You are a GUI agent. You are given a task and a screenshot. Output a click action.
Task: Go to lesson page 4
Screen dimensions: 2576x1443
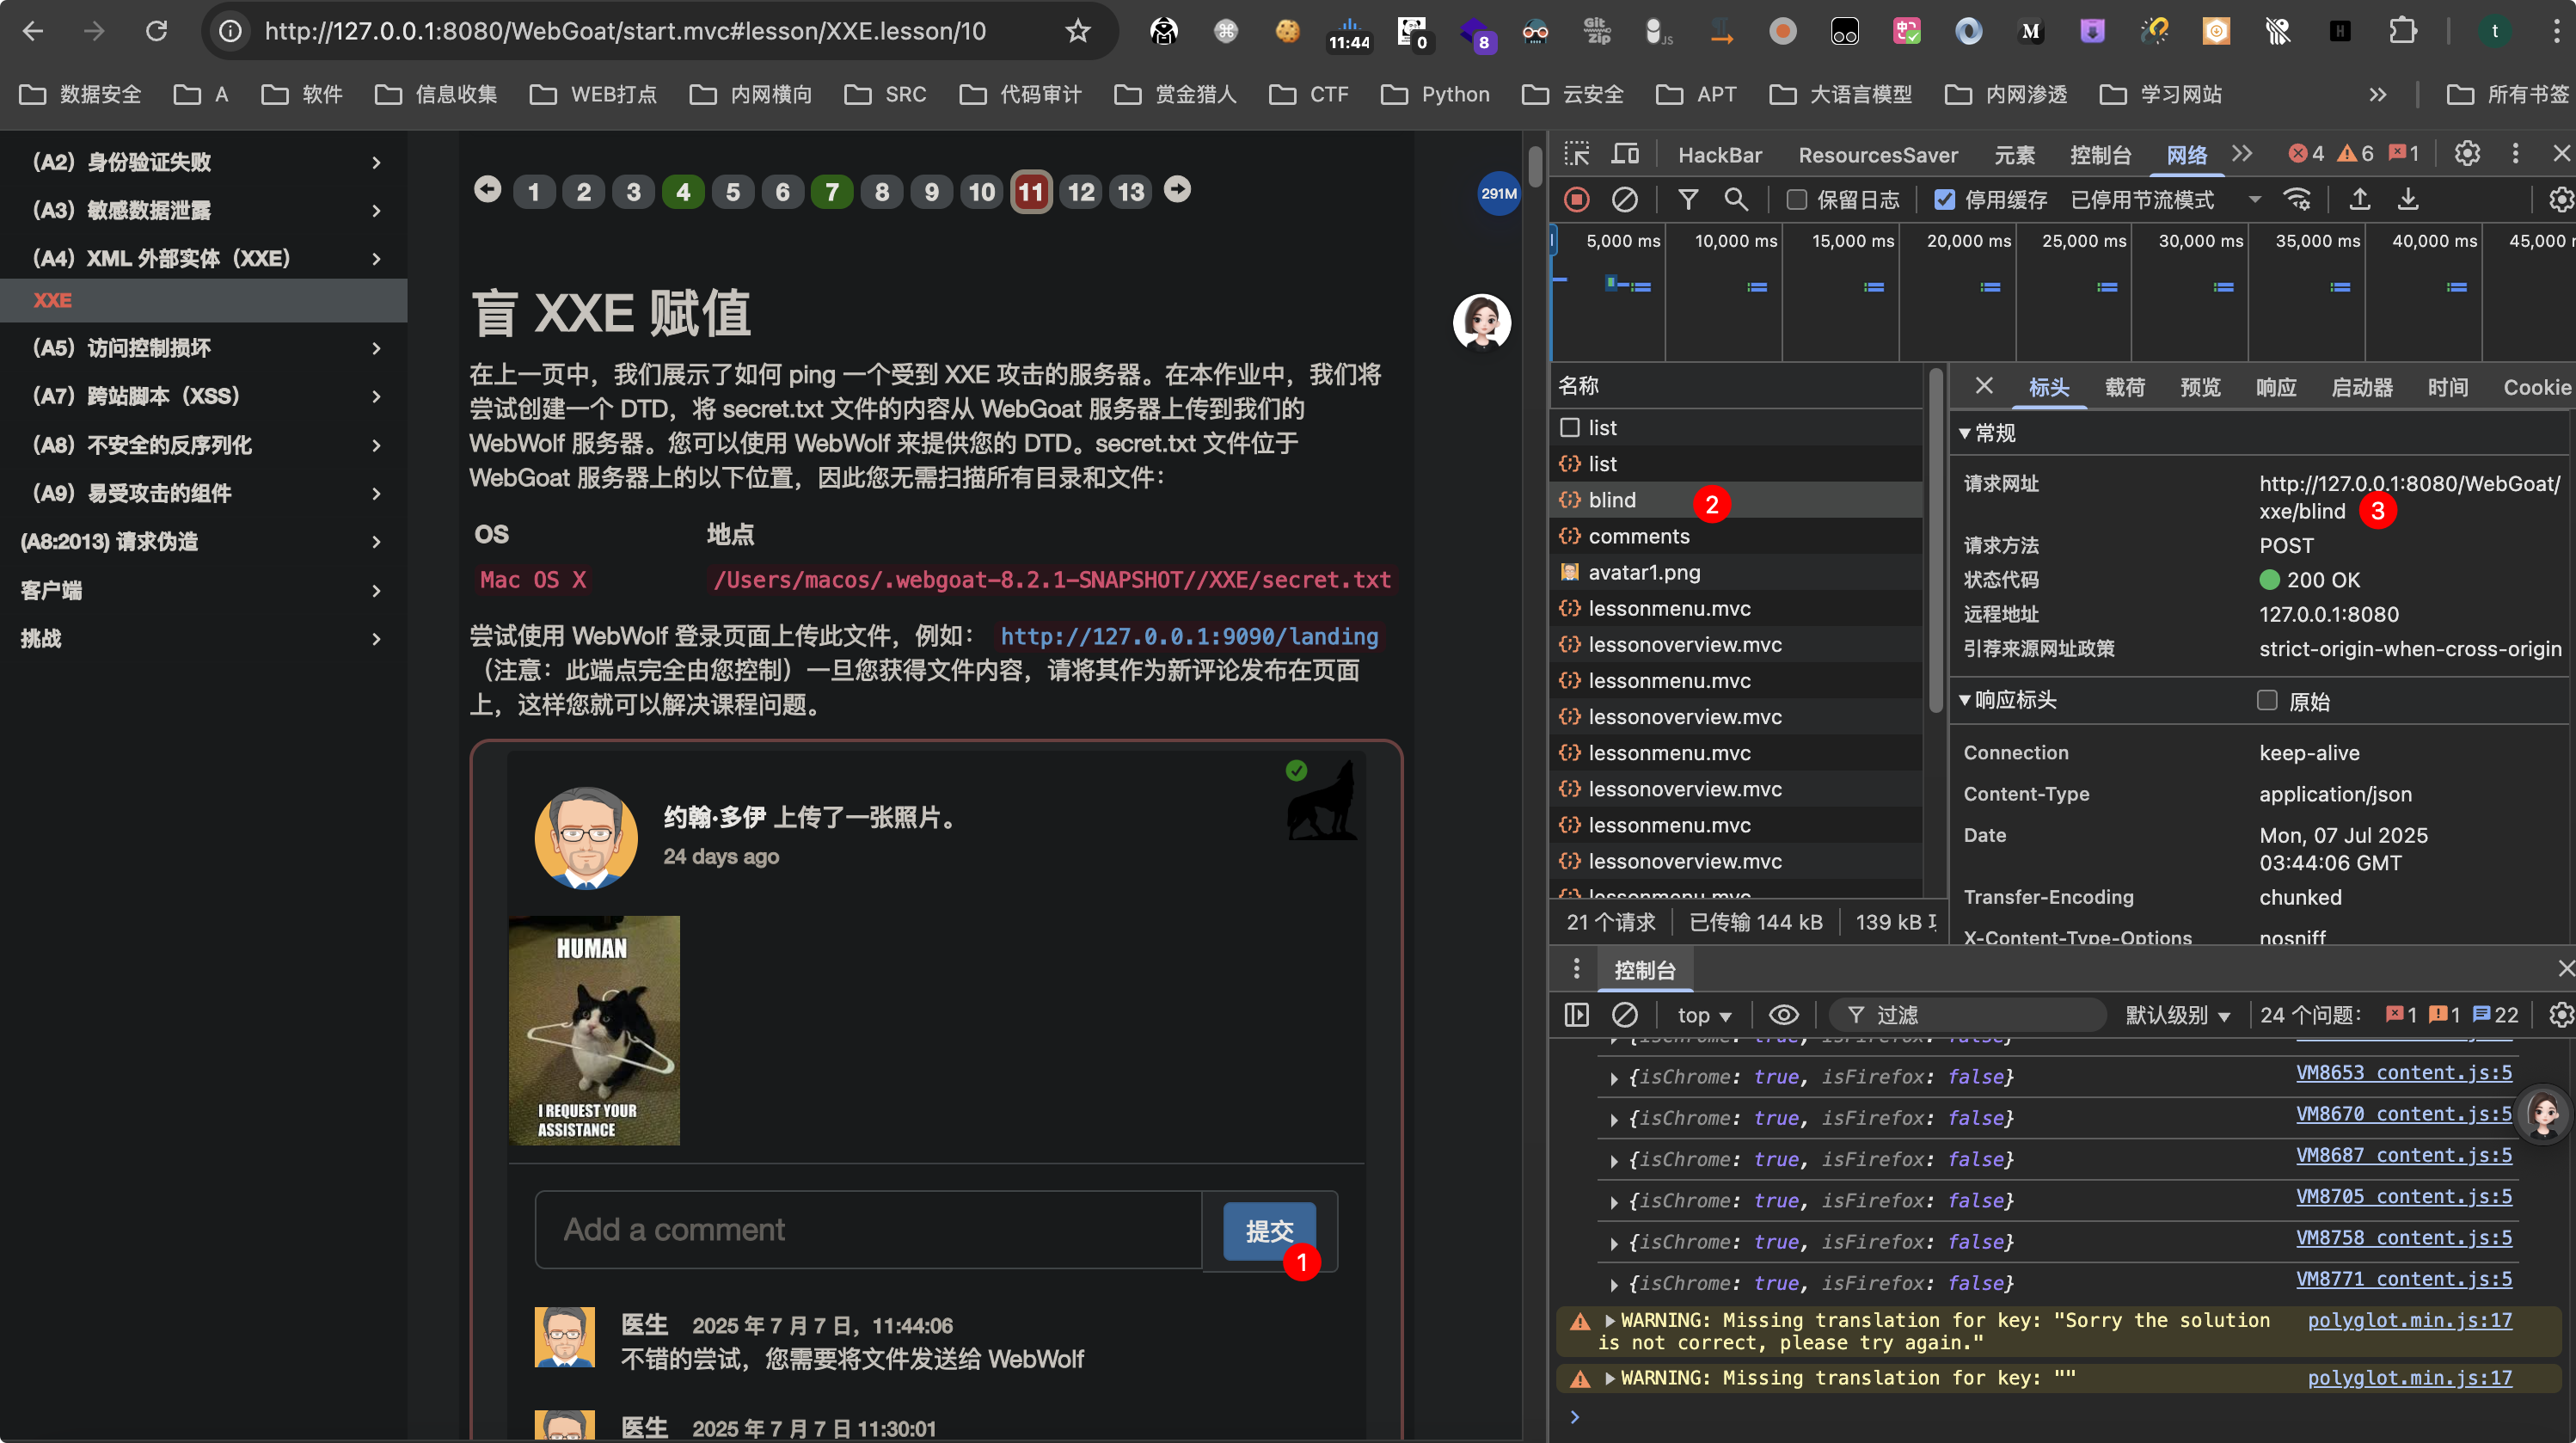[683, 192]
